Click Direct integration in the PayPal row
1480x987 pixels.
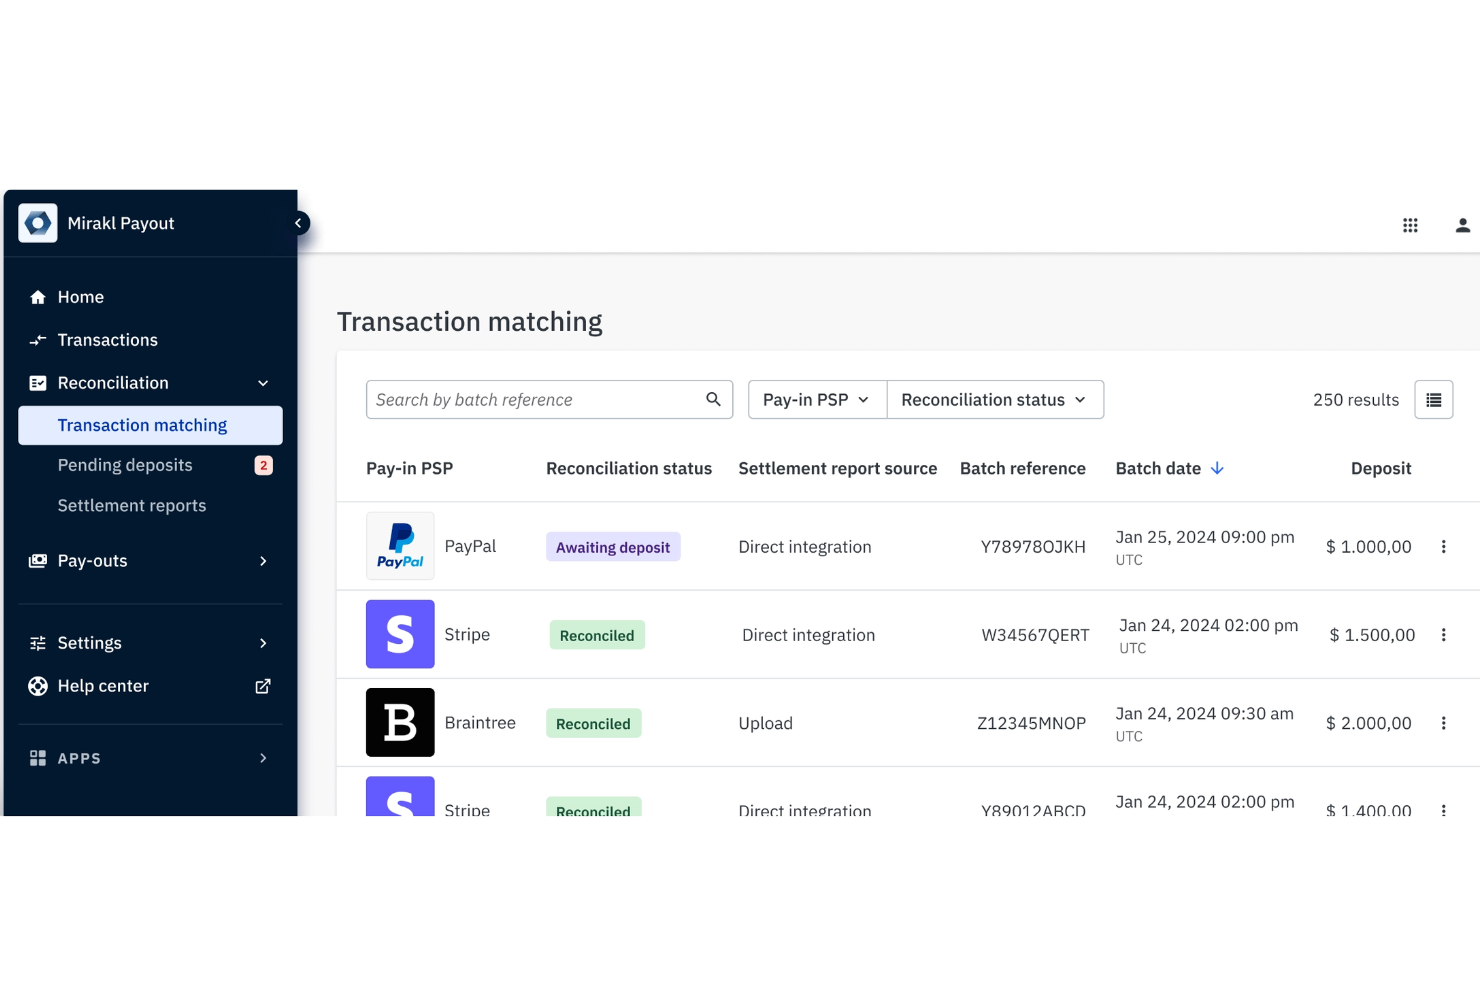(x=805, y=547)
